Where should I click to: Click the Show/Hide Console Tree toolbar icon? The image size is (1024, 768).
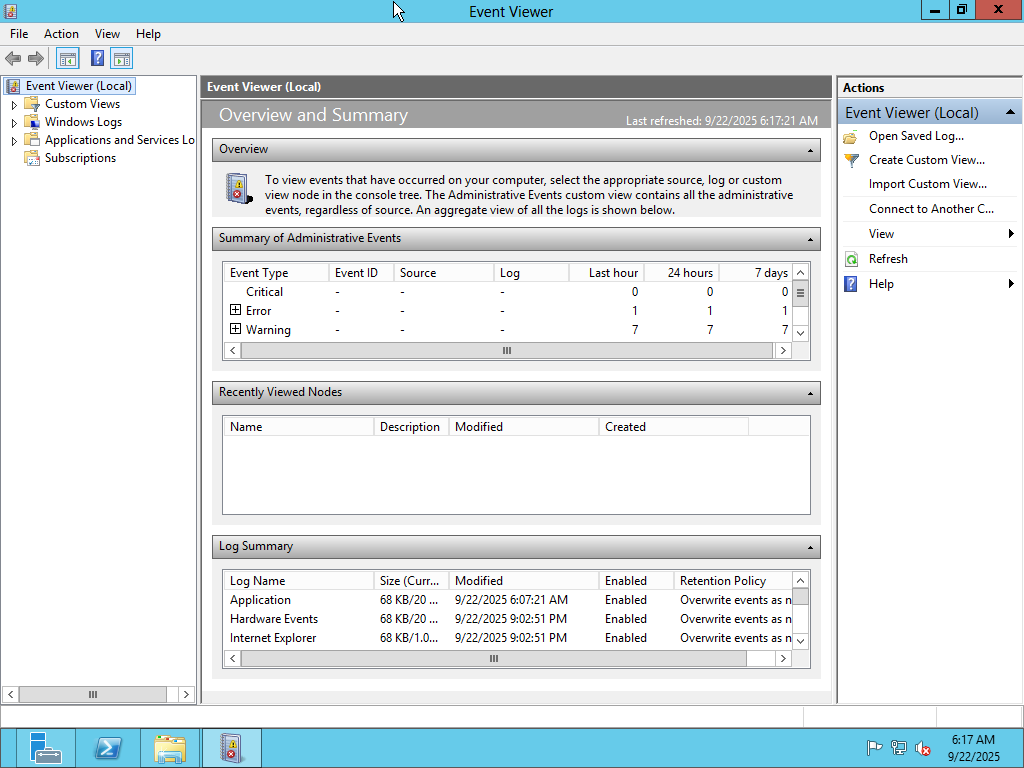[67, 59]
